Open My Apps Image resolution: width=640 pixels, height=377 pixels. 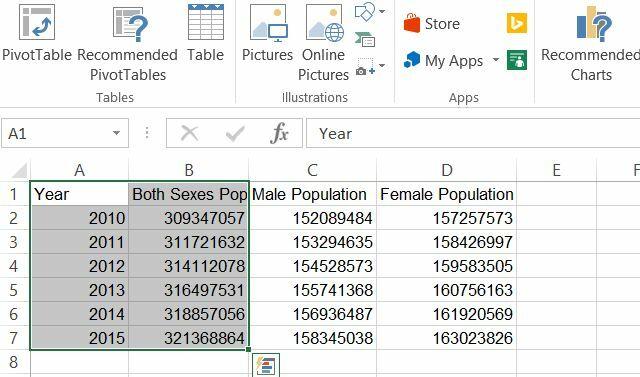[444, 60]
